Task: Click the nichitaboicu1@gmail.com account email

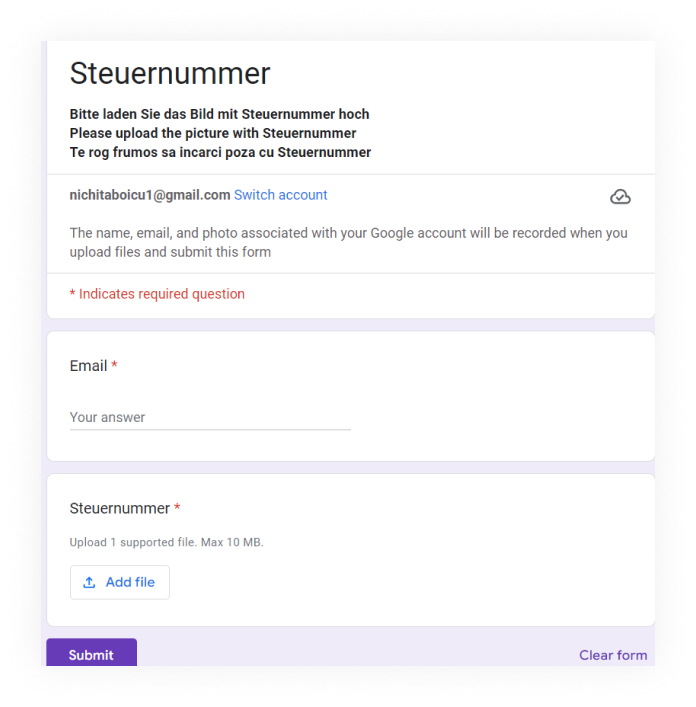Action: coord(150,195)
